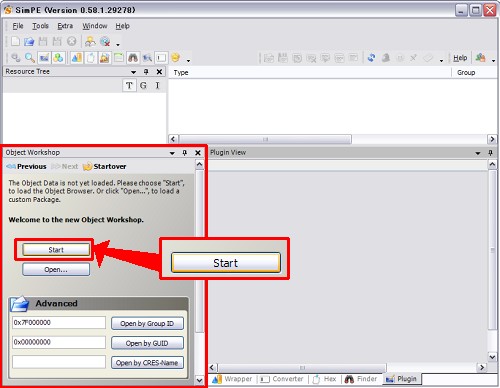Click the toolbar icon right of the binoculars
This screenshot has height=388, width=500.
coord(147,58)
